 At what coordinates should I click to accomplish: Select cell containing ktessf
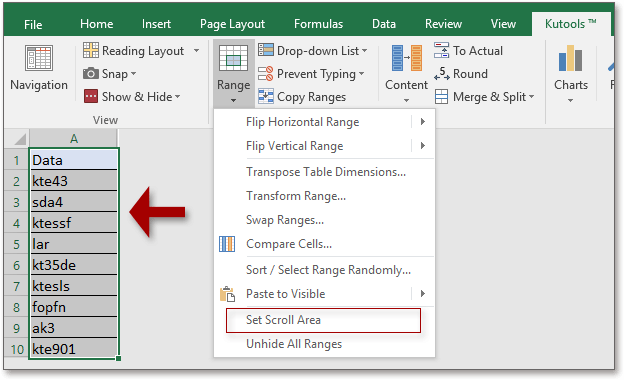(74, 223)
